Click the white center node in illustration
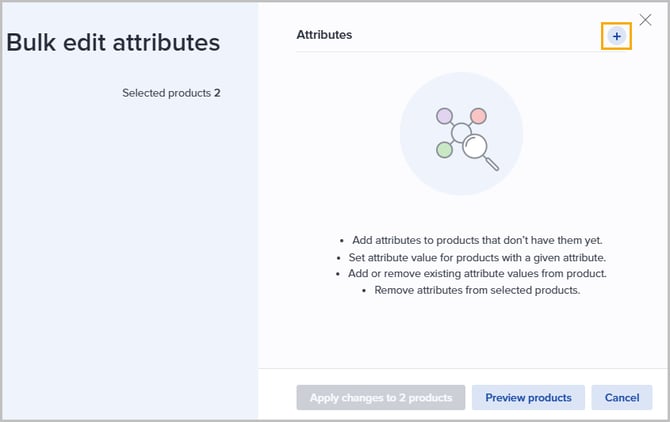 (x=461, y=132)
